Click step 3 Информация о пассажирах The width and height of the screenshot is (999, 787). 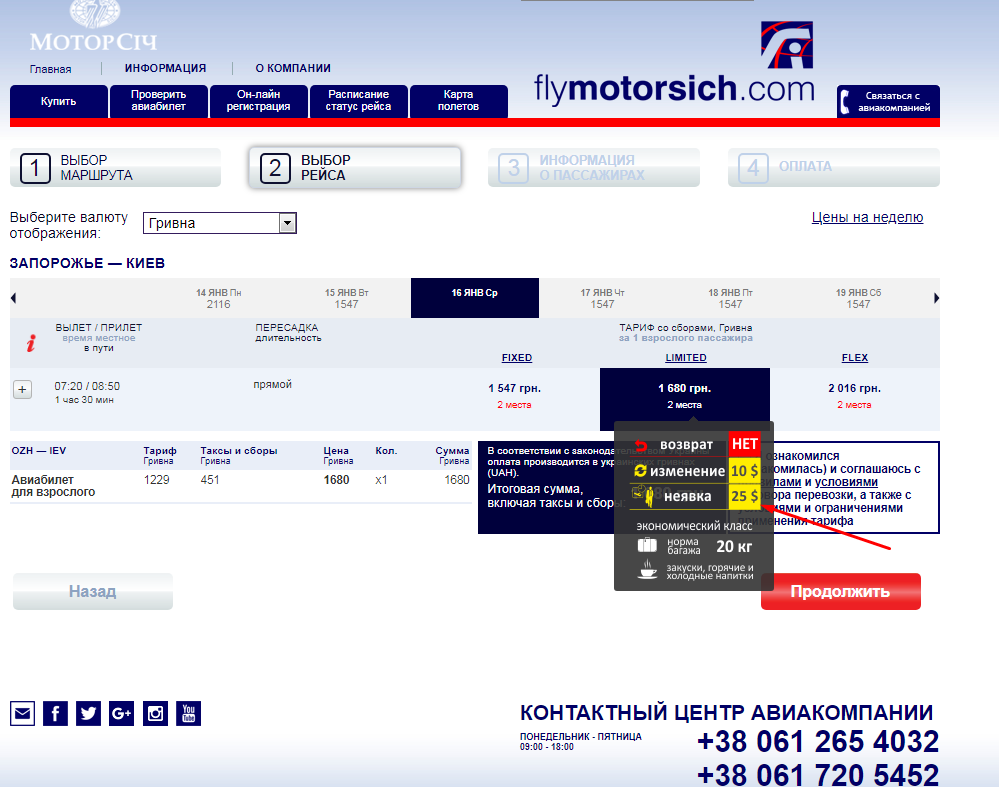[594, 168]
